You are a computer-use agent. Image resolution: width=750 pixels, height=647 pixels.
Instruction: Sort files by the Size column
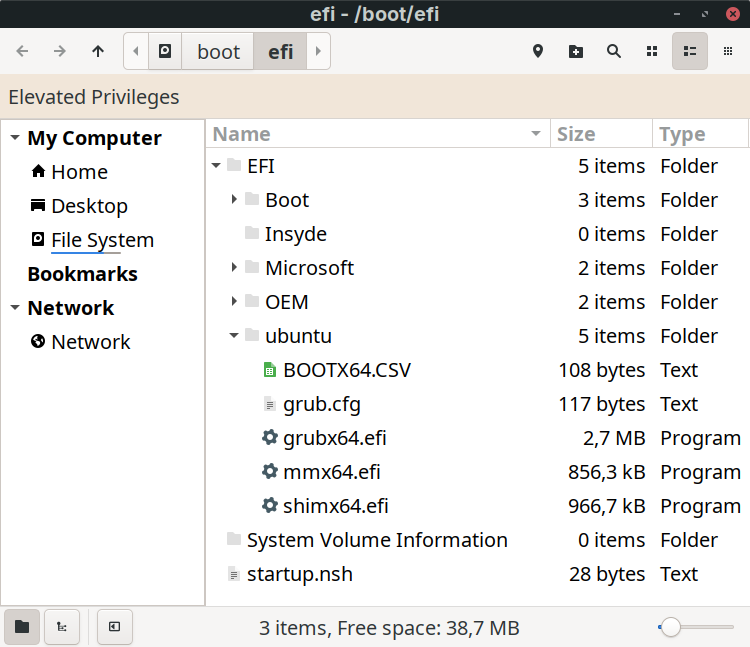pos(600,134)
